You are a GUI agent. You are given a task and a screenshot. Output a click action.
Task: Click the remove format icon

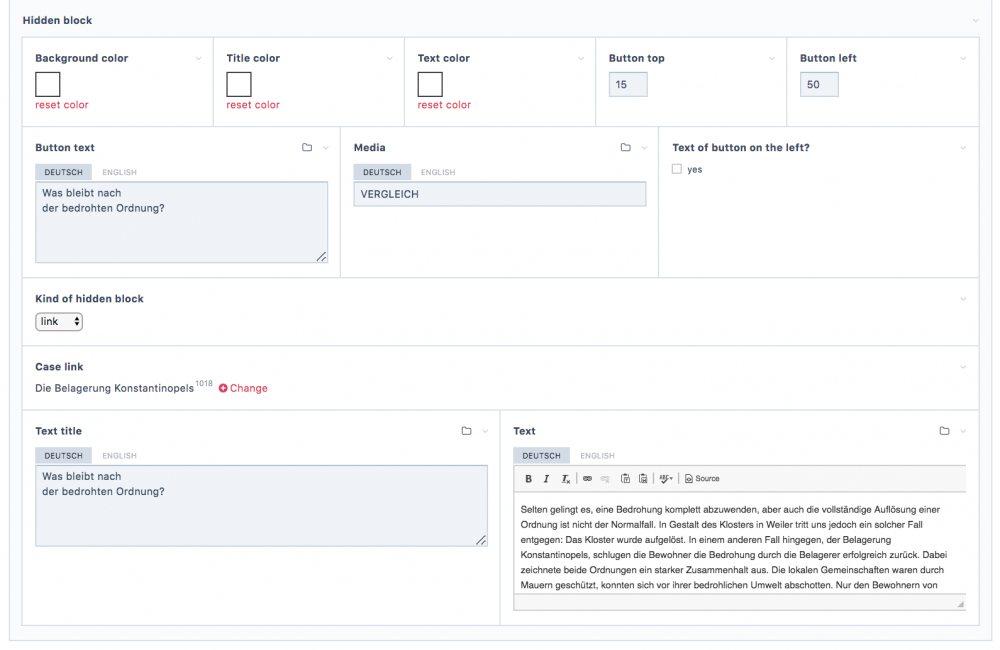coord(565,479)
